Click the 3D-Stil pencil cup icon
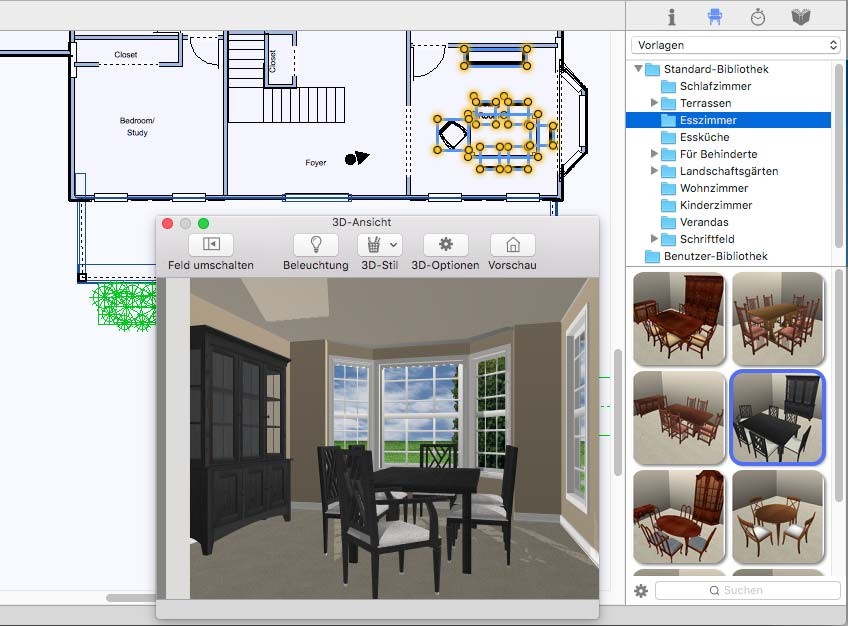This screenshot has height=626, width=848. pyautogui.click(x=373, y=244)
